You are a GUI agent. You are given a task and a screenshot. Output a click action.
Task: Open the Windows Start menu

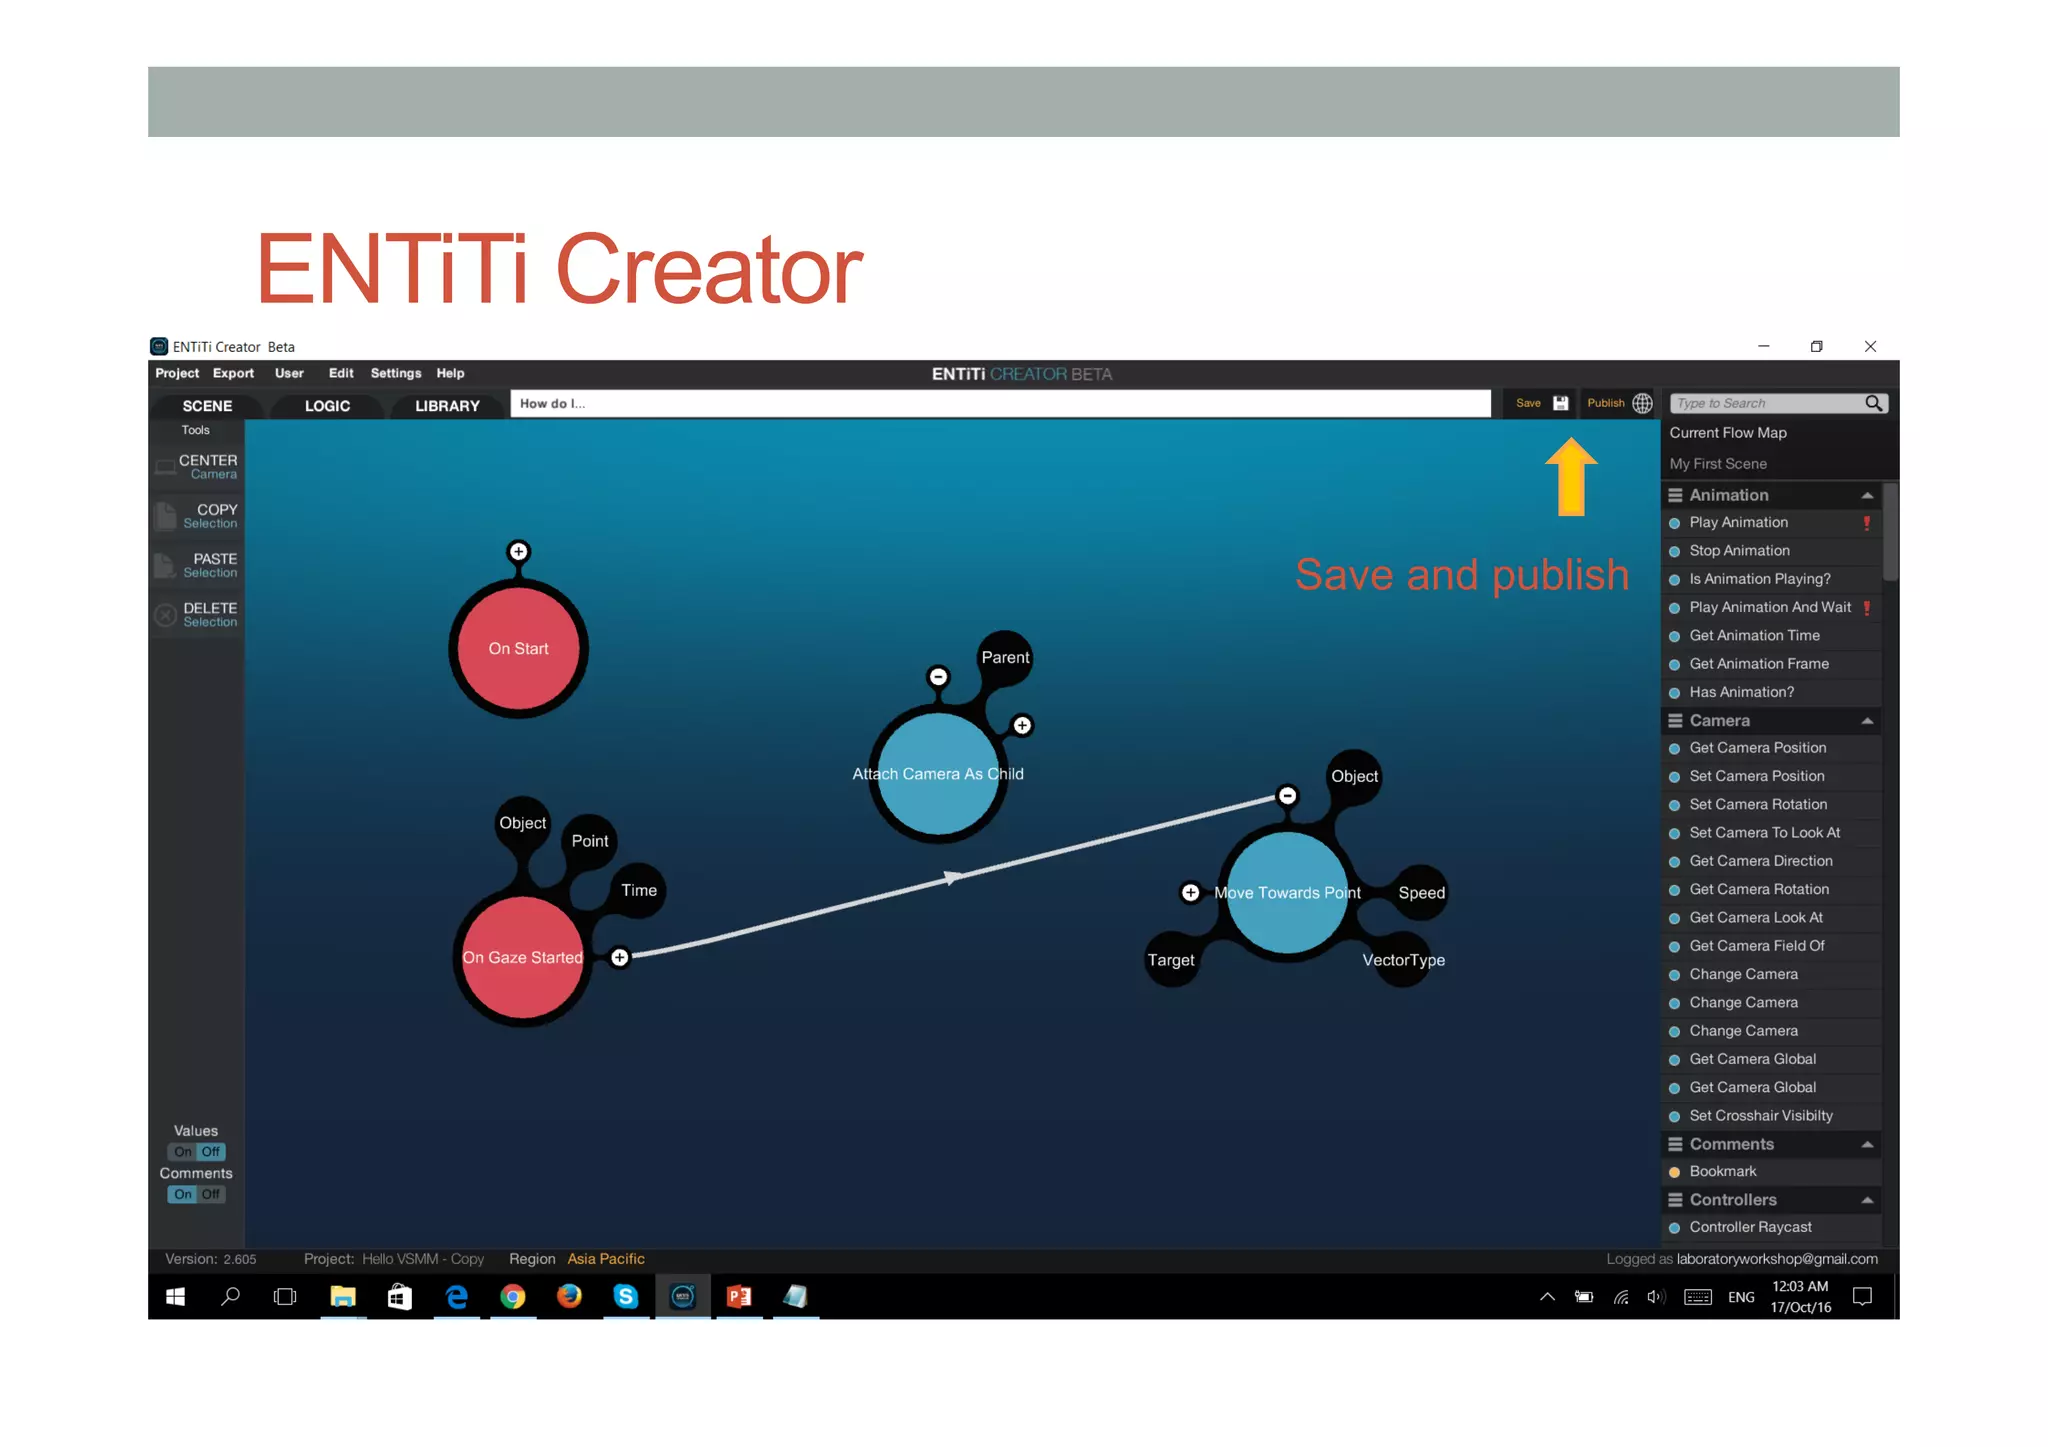175,1297
